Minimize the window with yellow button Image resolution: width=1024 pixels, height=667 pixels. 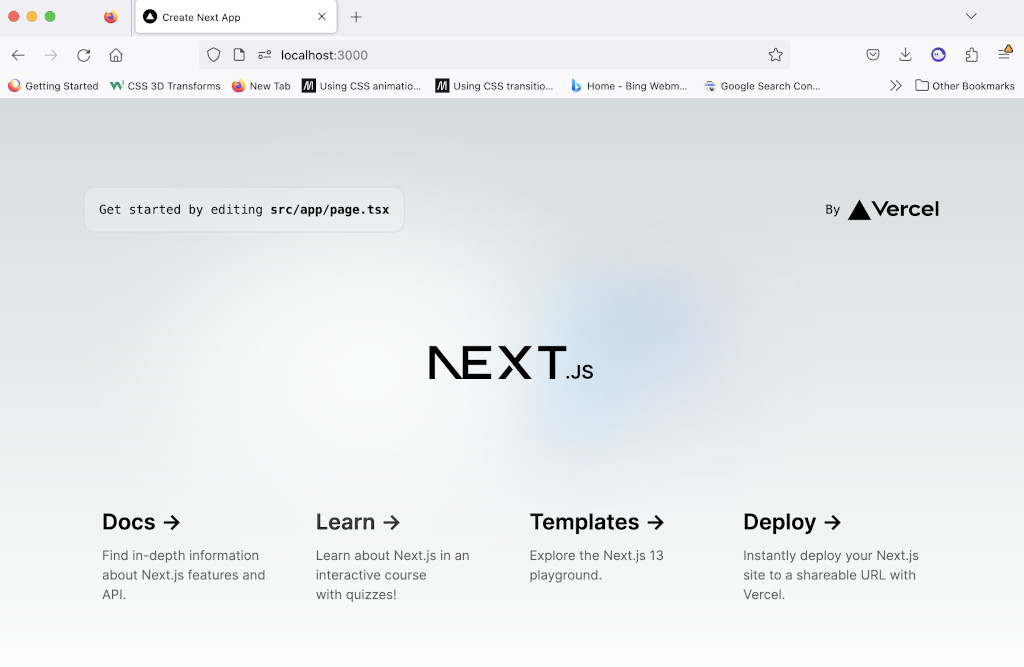coord(31,16)
